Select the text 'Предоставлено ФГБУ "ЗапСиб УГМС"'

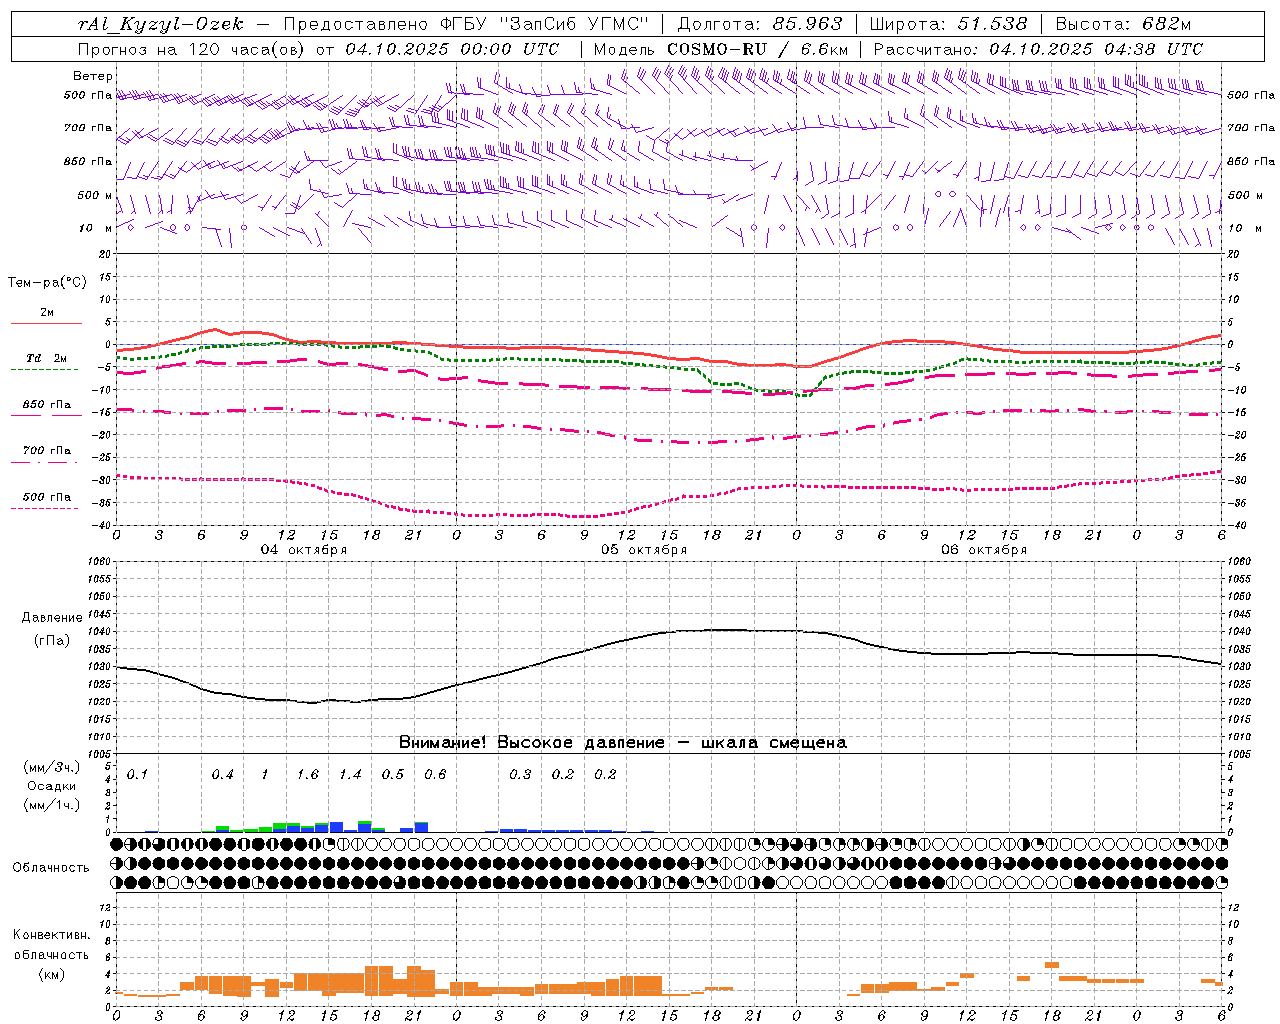pos(466,24)
